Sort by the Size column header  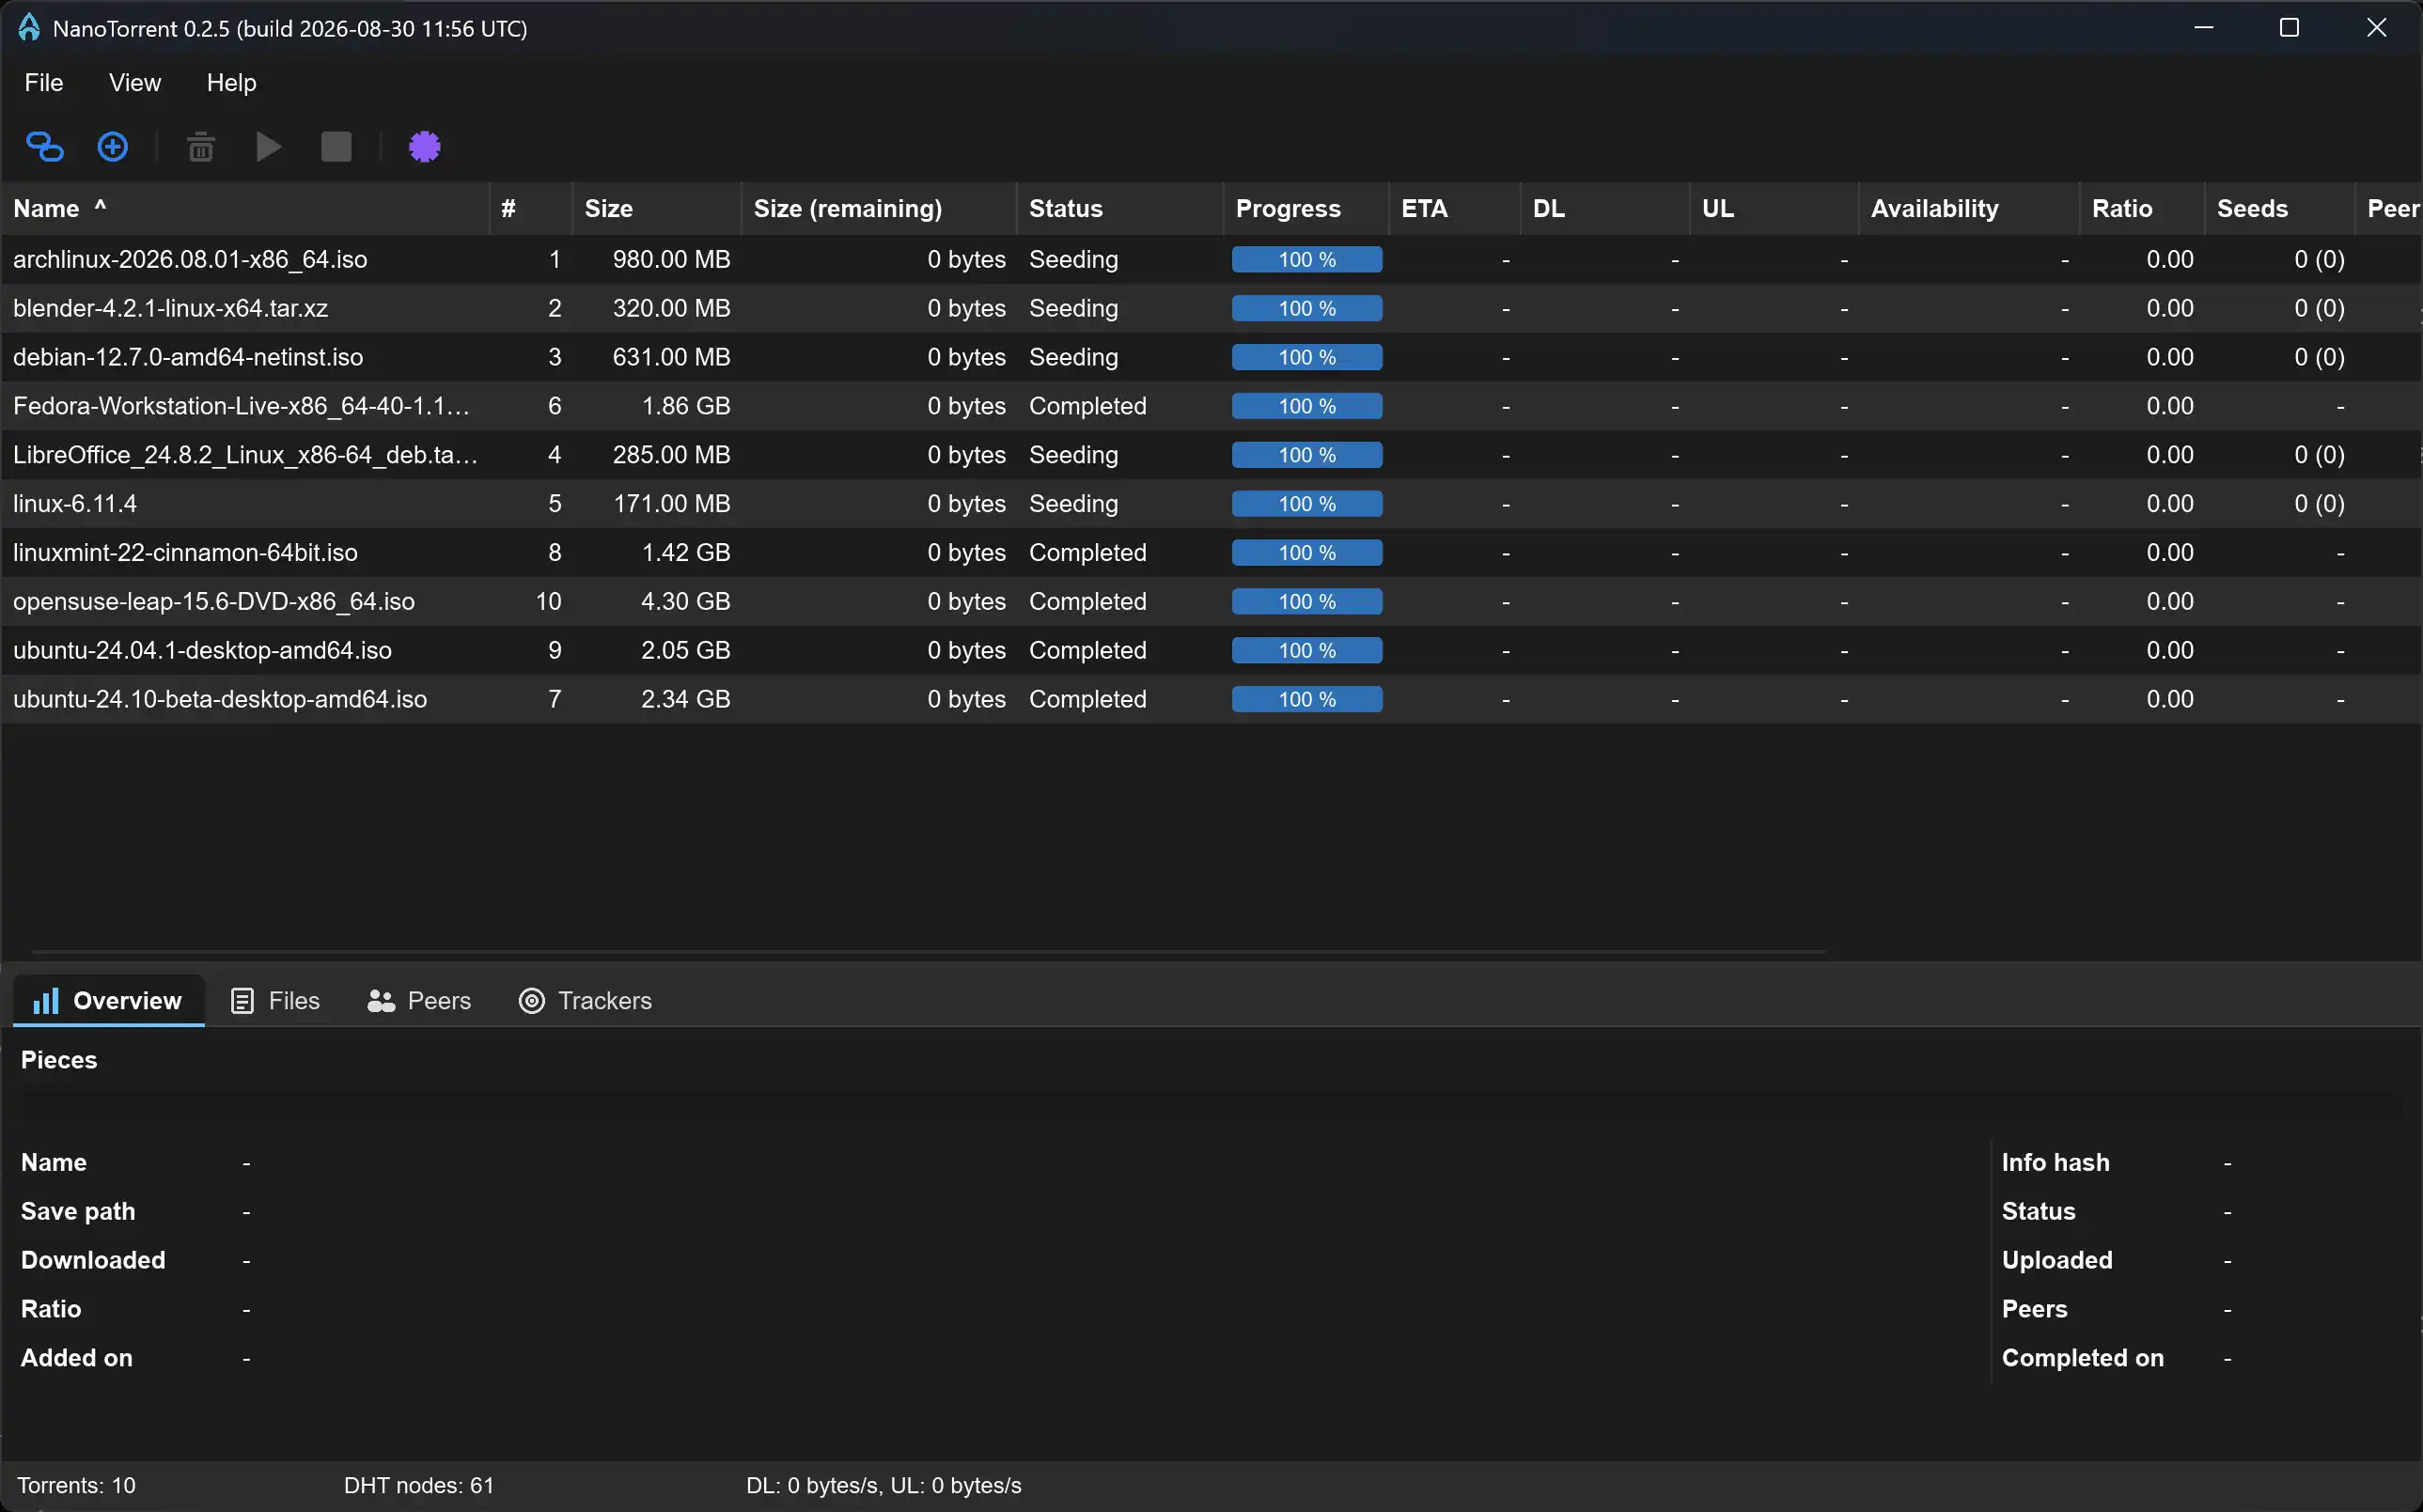[656, 209]
